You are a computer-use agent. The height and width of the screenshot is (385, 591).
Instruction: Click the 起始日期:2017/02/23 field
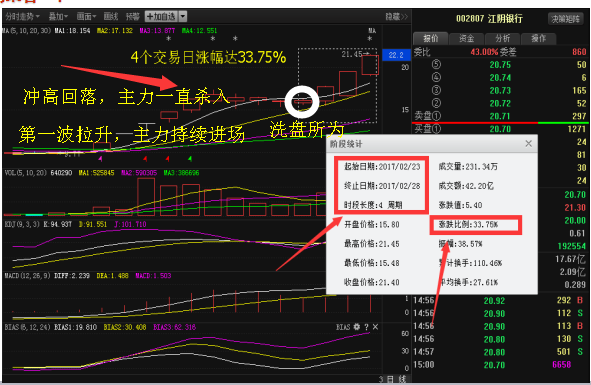(x=382, y=167)
